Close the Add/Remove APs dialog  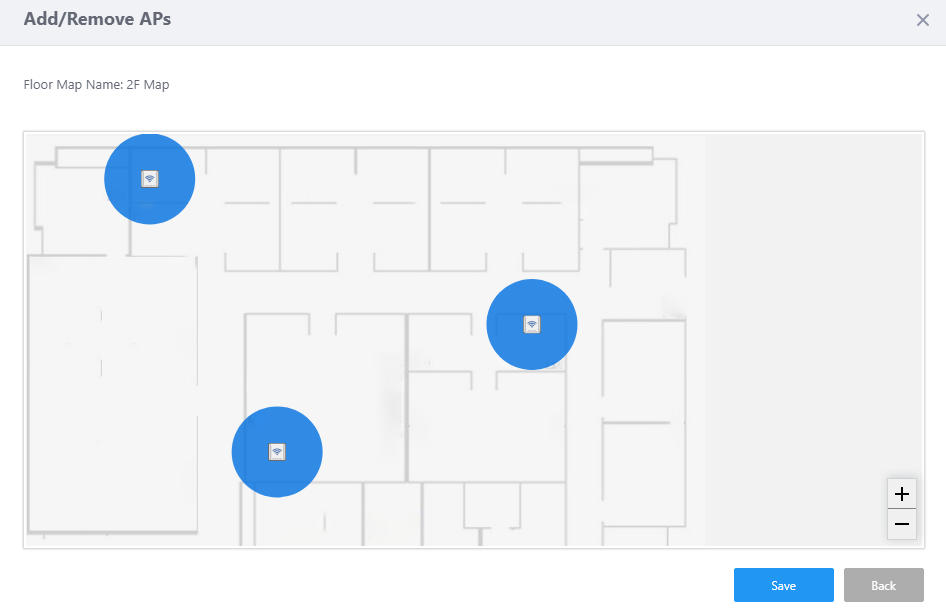(x=922, y=20)
